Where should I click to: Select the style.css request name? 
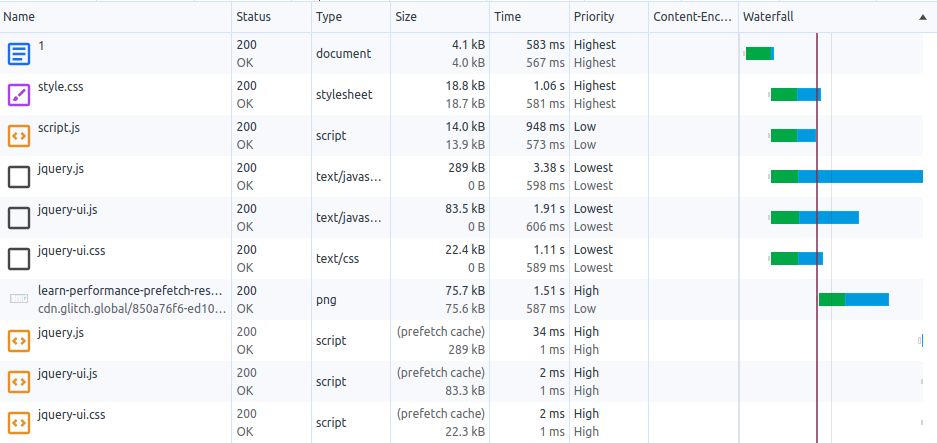60,87
